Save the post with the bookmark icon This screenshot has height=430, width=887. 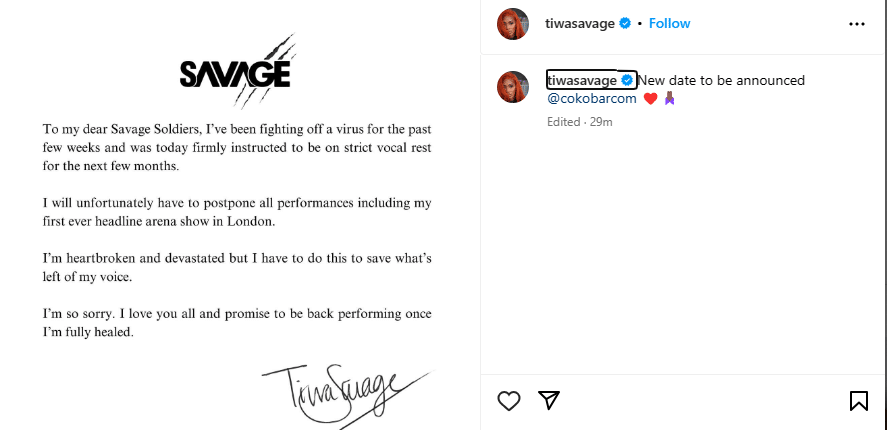coord(858,401)
